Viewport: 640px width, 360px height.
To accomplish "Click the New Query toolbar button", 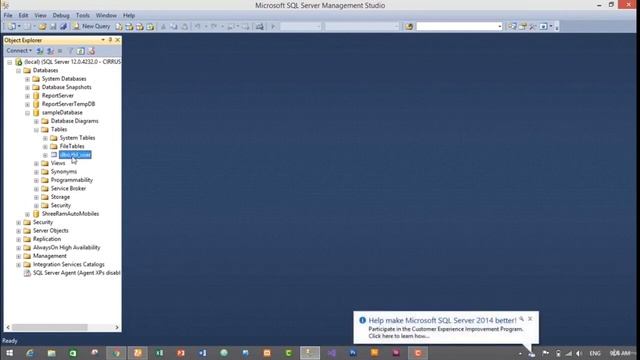I will tap(92, 27).
